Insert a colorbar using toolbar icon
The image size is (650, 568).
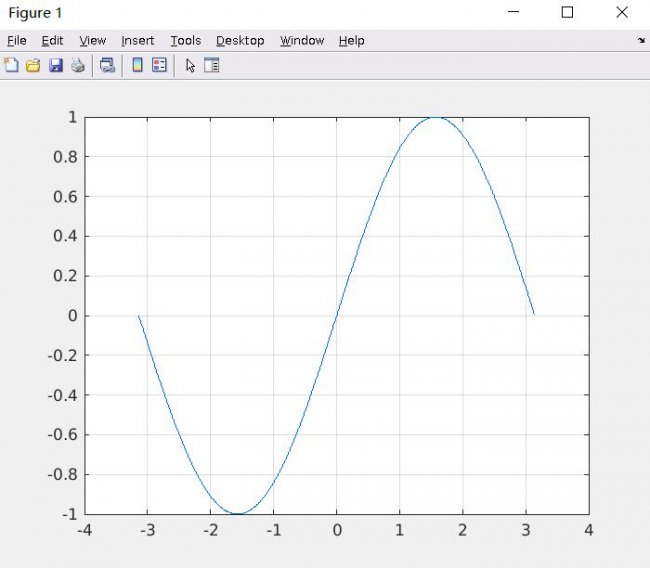[137, 65]
